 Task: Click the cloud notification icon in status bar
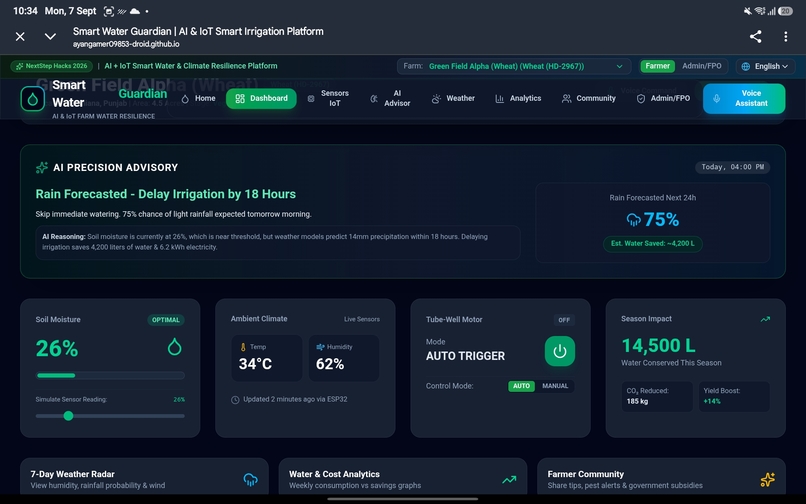(x=135, y=11)
